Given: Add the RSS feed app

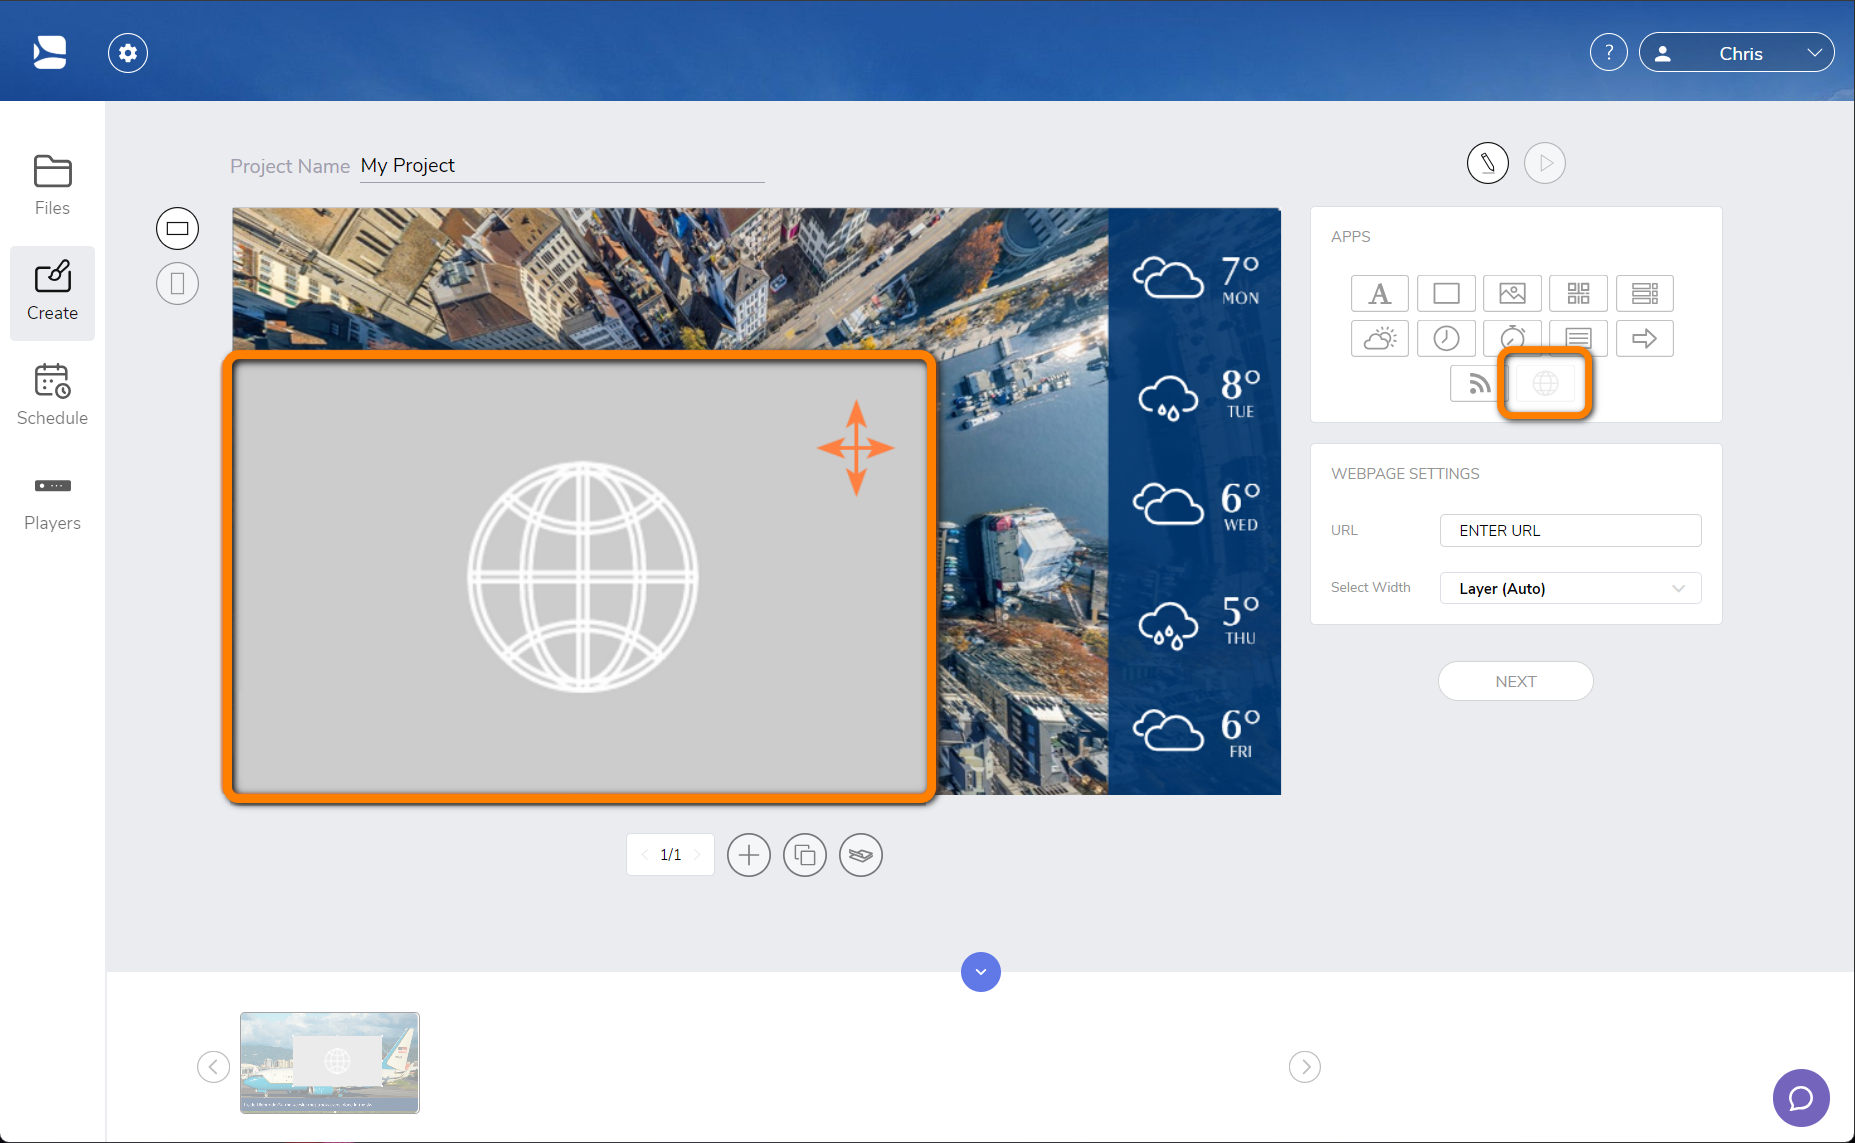Looking at the screenshot, I should (1477, 383).
